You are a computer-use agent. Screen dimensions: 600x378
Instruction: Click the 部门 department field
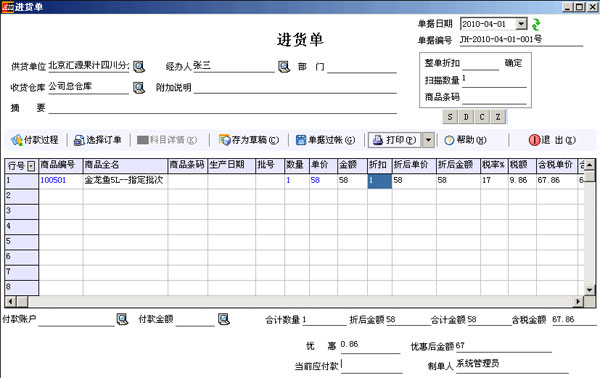pos(362,67)
